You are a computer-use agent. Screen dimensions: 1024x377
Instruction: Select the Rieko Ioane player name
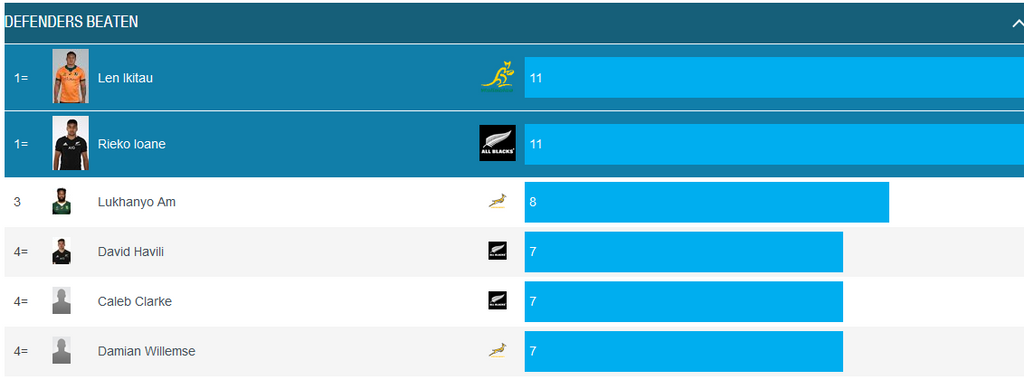[x=131, y=144]
